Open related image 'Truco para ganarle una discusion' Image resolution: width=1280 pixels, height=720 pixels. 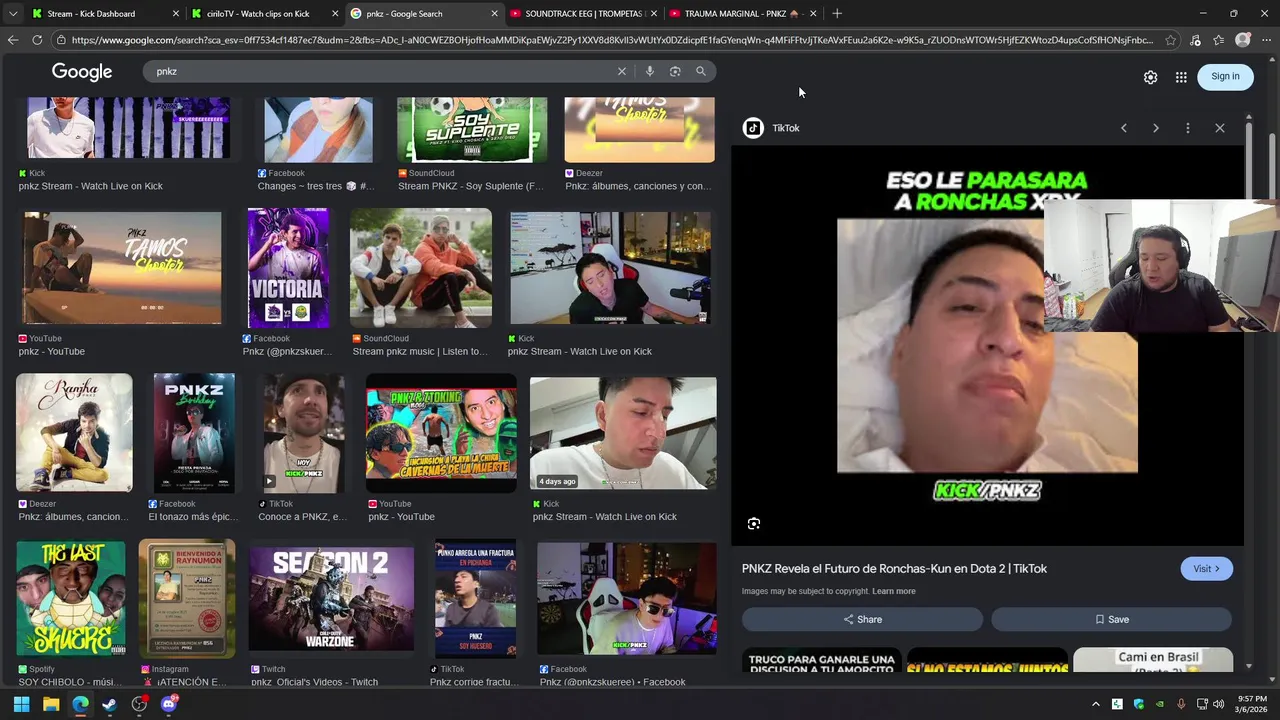coord(822,660)
